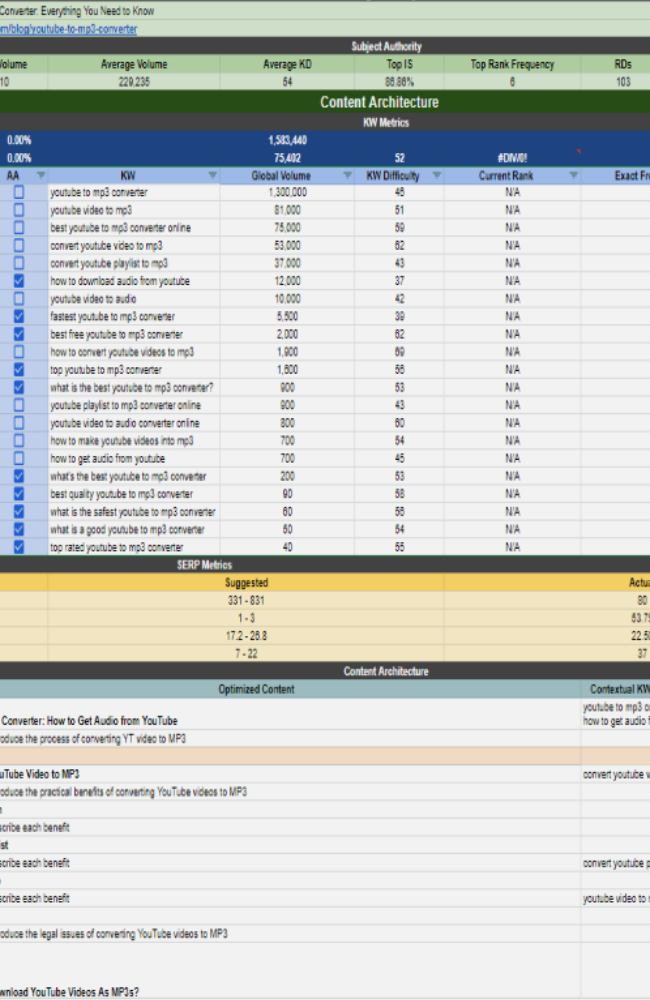This screenshot has width=650, height=1000.
Task: Untick top rated youtube to mp3 converter
Action: point(18,547)
